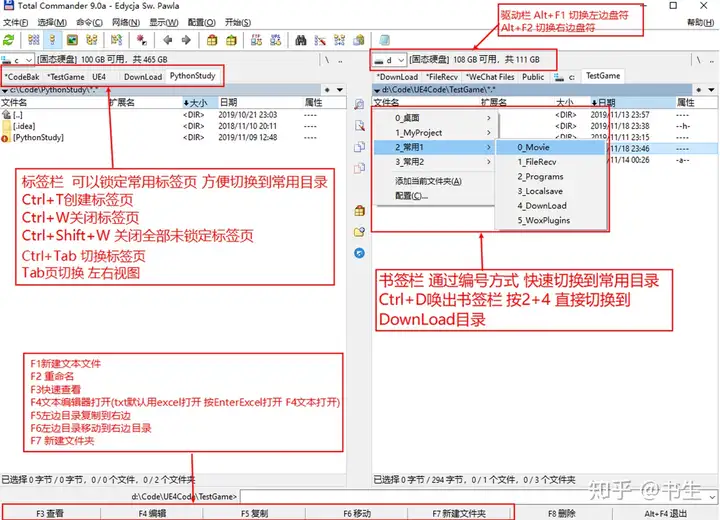Click the F7 新建文件夹 button
The image size is (720, 520).
tap(459, 514)
